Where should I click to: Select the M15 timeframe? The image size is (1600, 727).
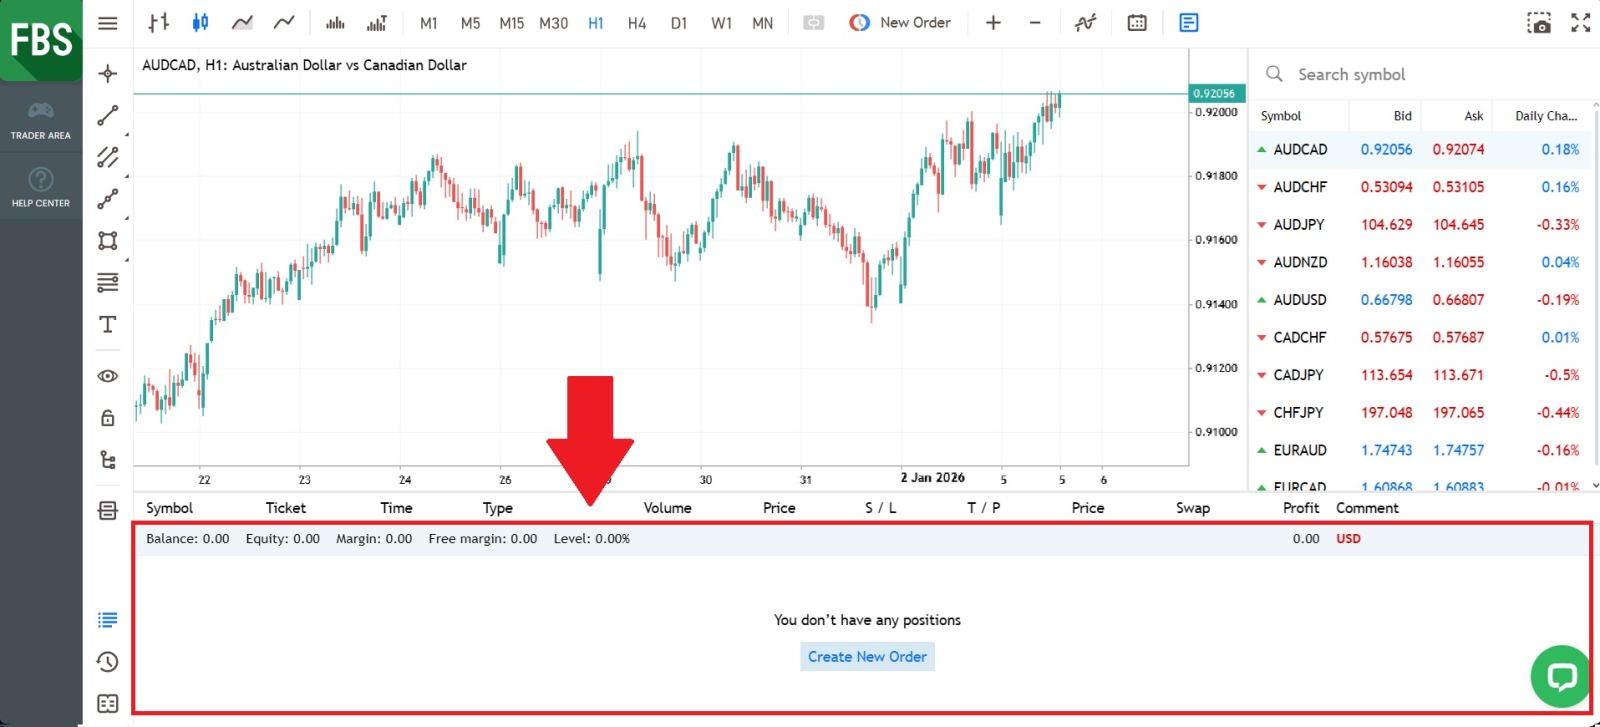pyautogui.click(x=511, y=23)
